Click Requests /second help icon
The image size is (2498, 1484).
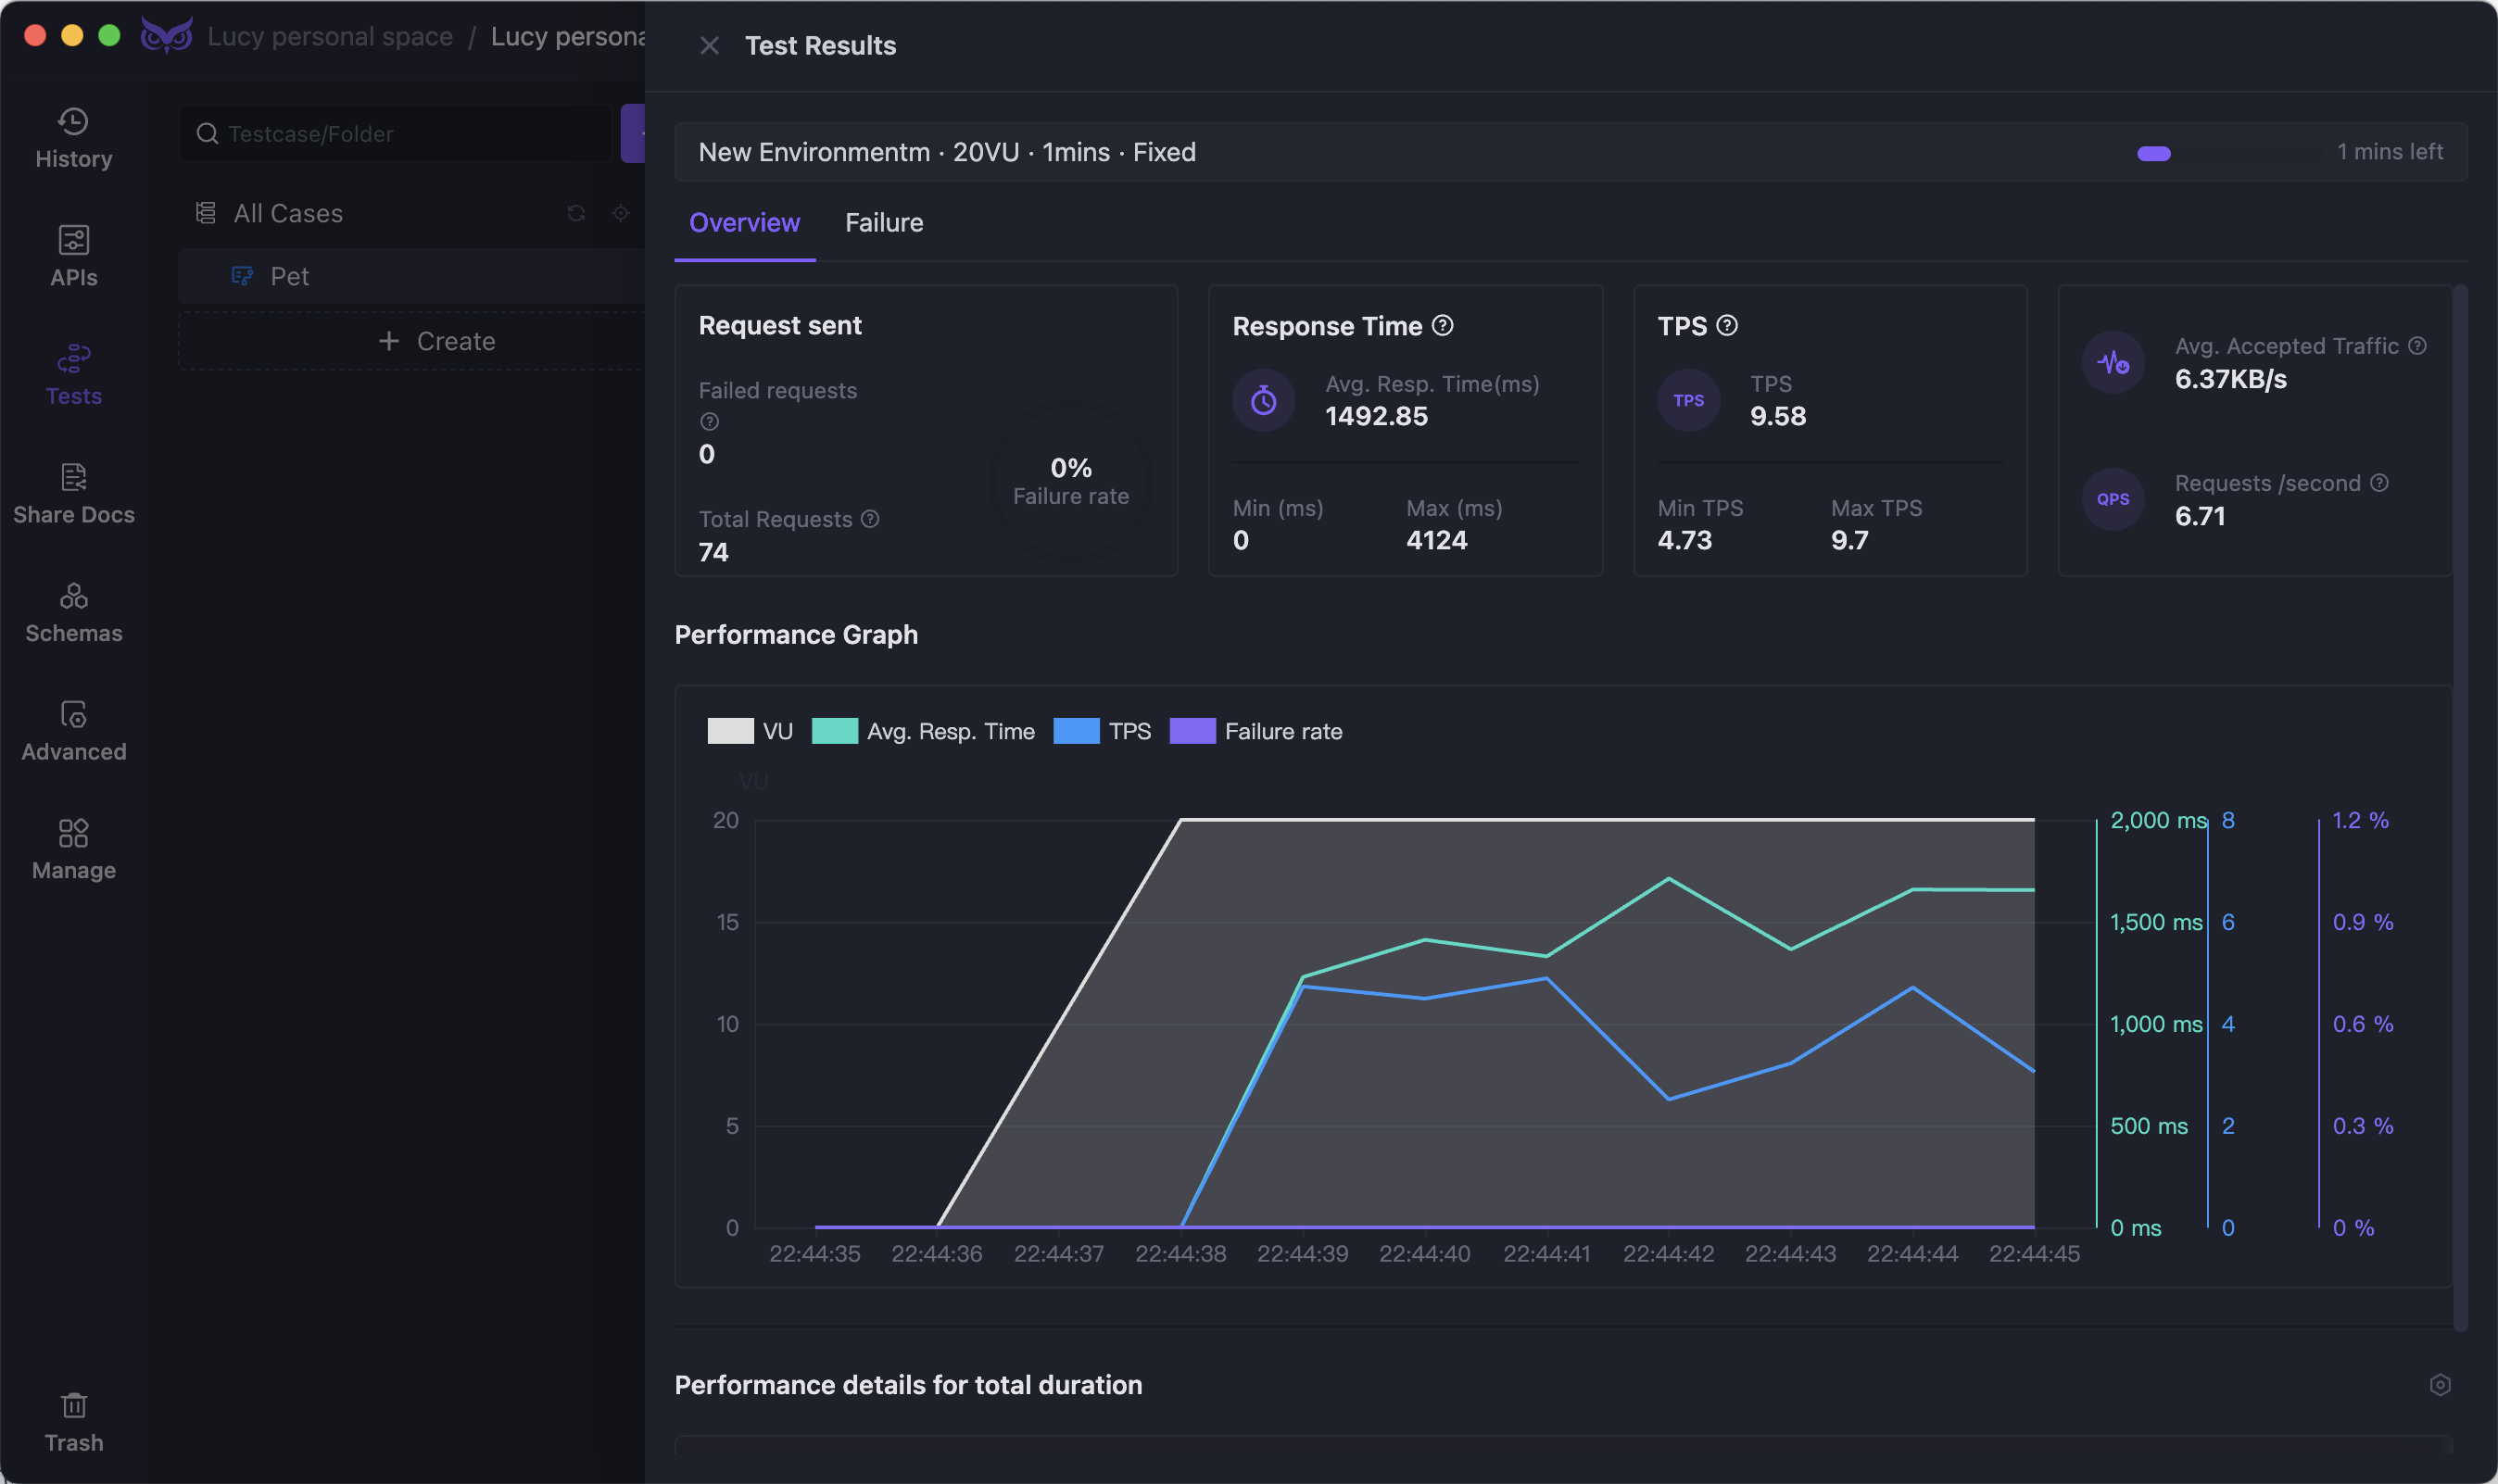pyautogui.click(x=2379, y=483)
